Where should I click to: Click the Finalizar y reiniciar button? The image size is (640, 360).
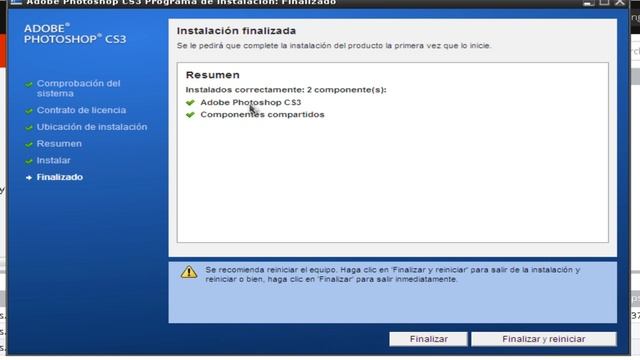click(544, 339)
